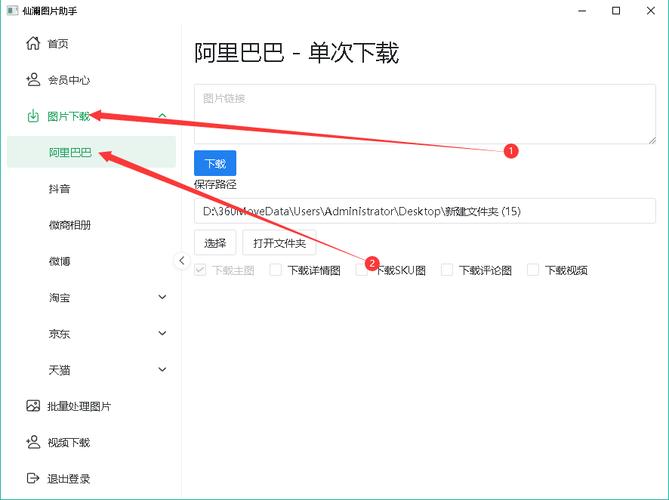Viewport: 669px width, 500px height.
Task: Select 阿里巴巴 in the sidebar
Action: (91, 152)
